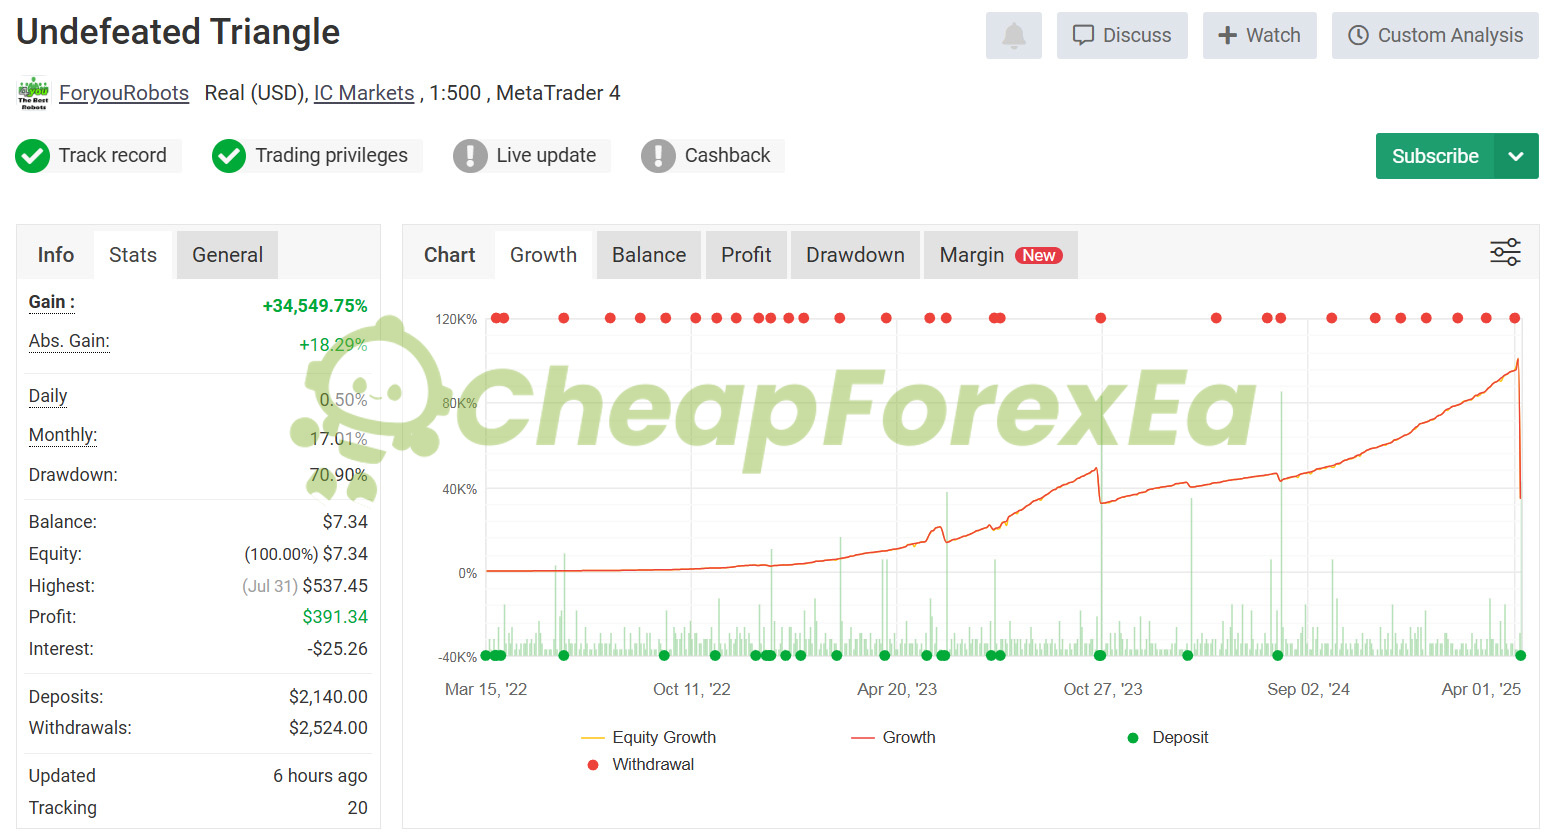Switch to the Drawdown chart tab

point(855,255)
